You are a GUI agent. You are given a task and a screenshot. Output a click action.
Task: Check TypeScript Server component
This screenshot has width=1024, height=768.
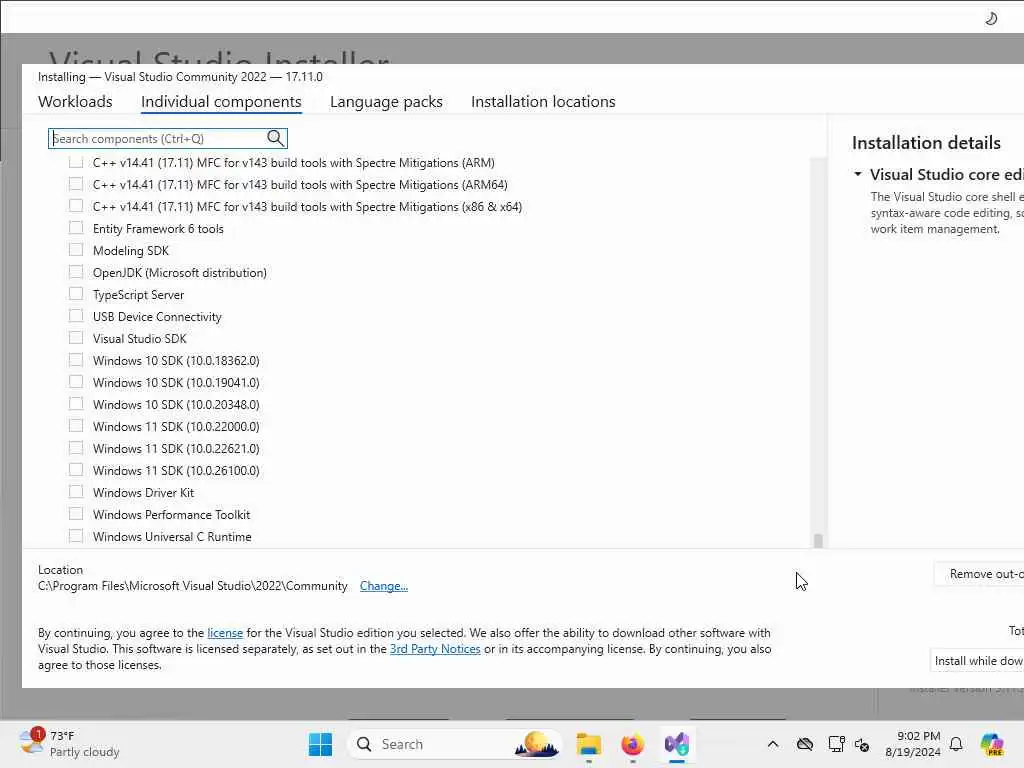click(76, 294)
